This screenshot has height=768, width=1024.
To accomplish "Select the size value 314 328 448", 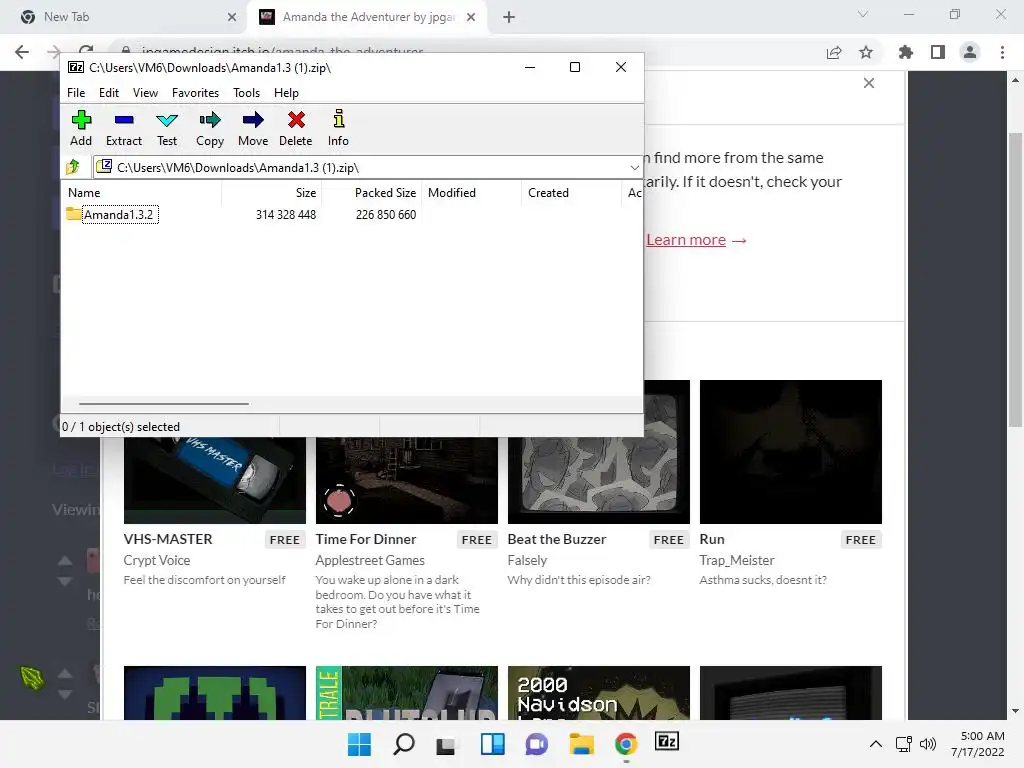I will click(286, 215).
